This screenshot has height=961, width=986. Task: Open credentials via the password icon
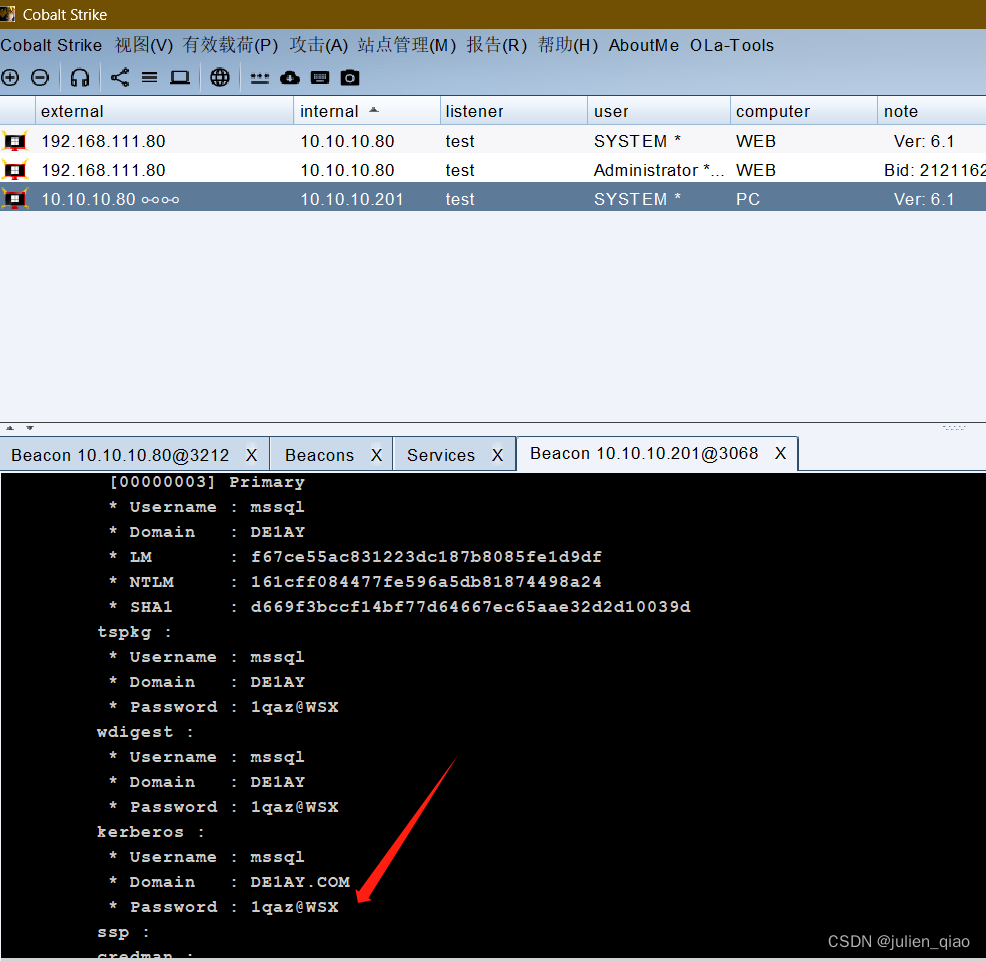tap(260, 79)
